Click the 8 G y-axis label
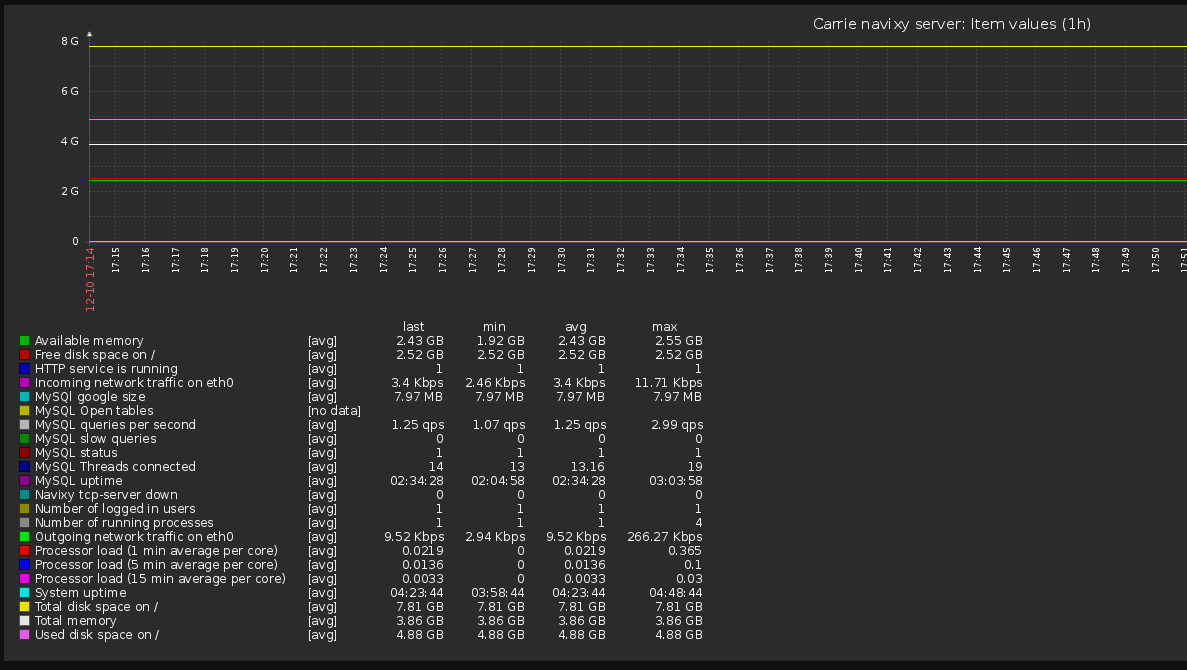 click(70, 42)
